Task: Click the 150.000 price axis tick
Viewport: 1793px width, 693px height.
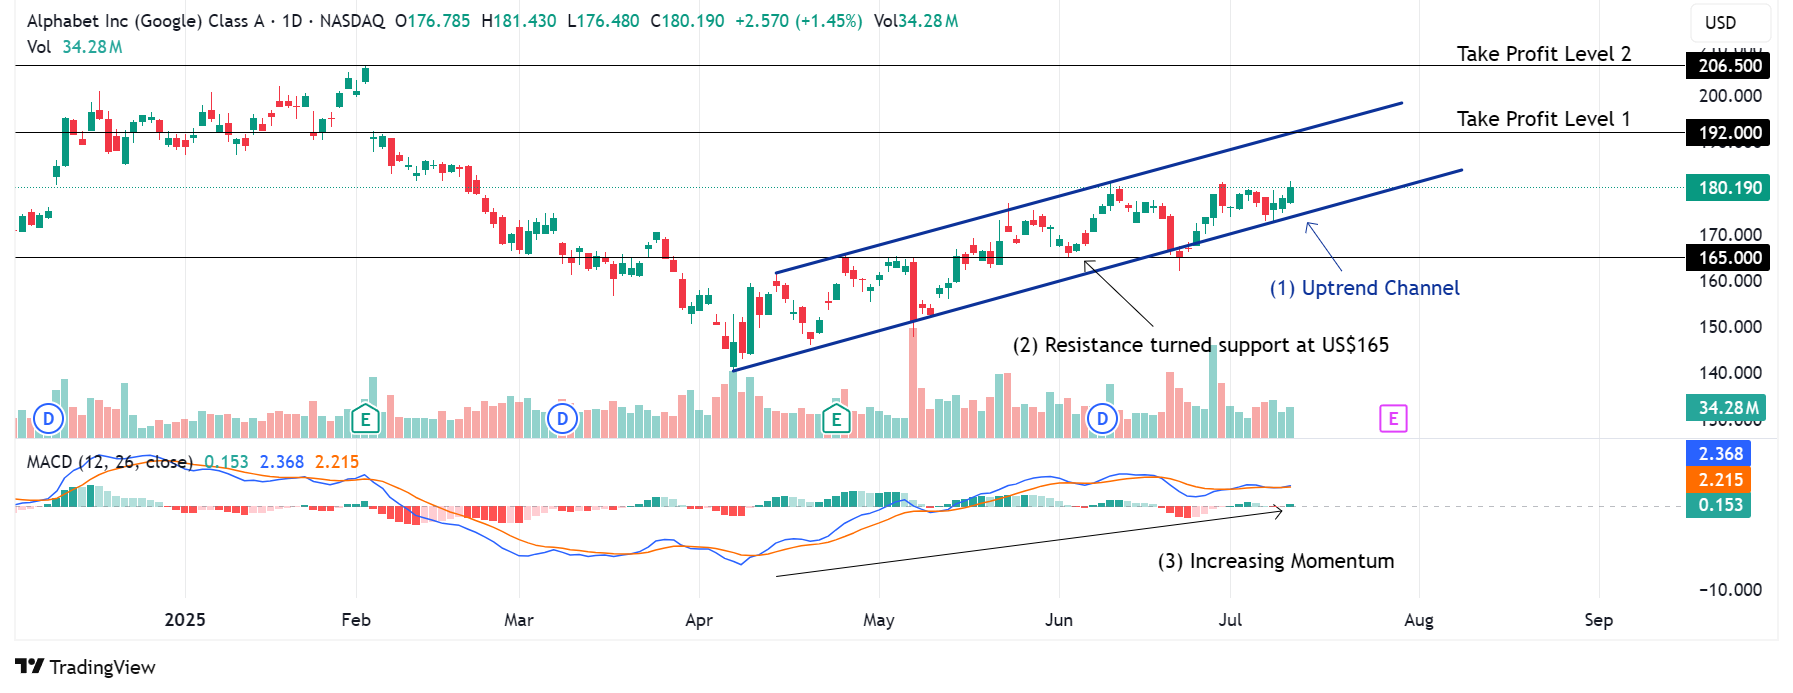Action: [x=1730, y=327]
